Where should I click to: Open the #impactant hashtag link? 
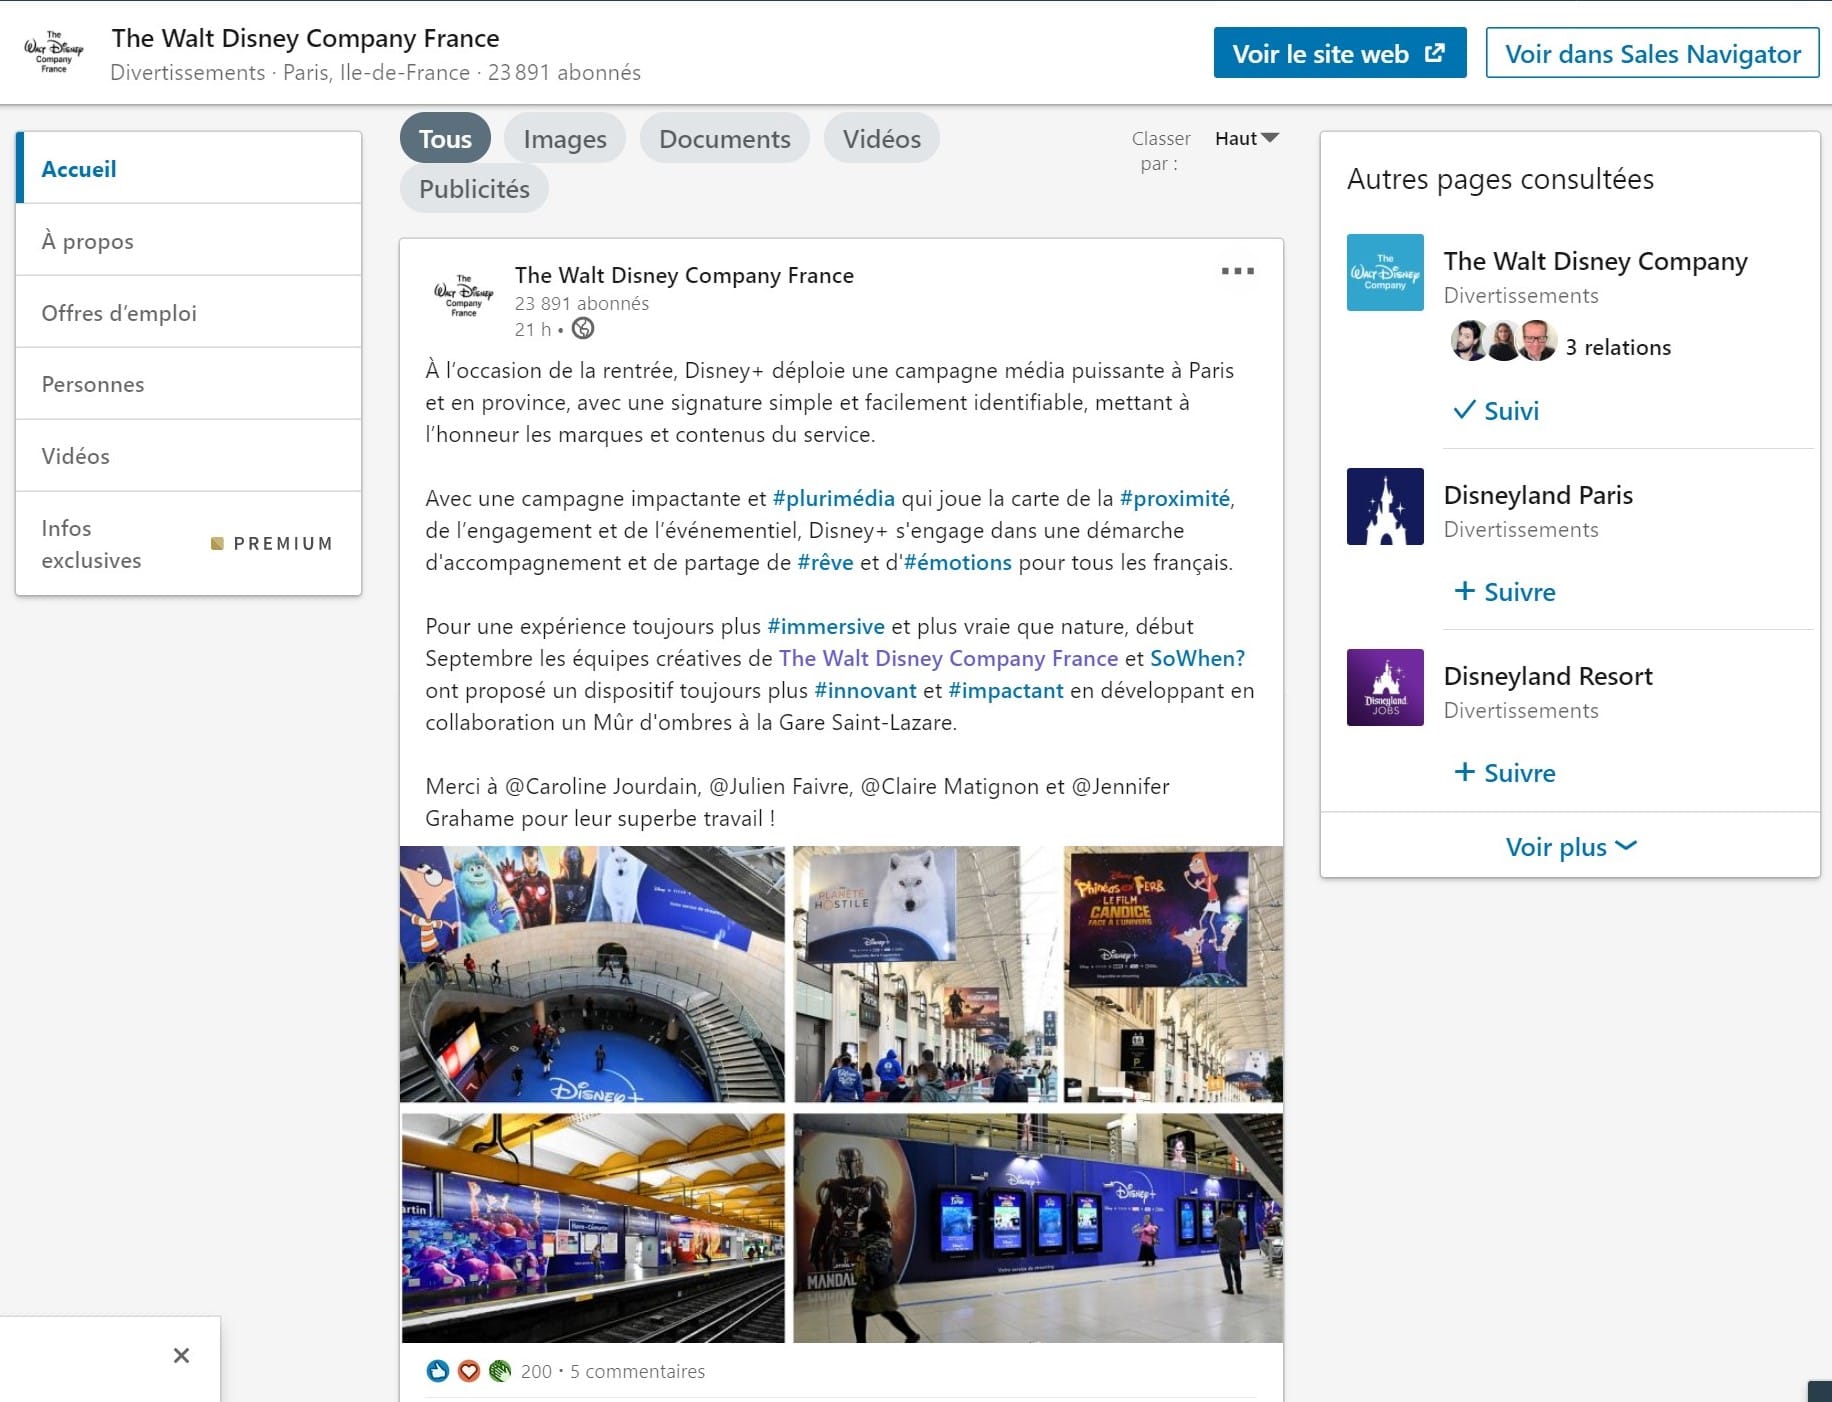(1006, 690)
